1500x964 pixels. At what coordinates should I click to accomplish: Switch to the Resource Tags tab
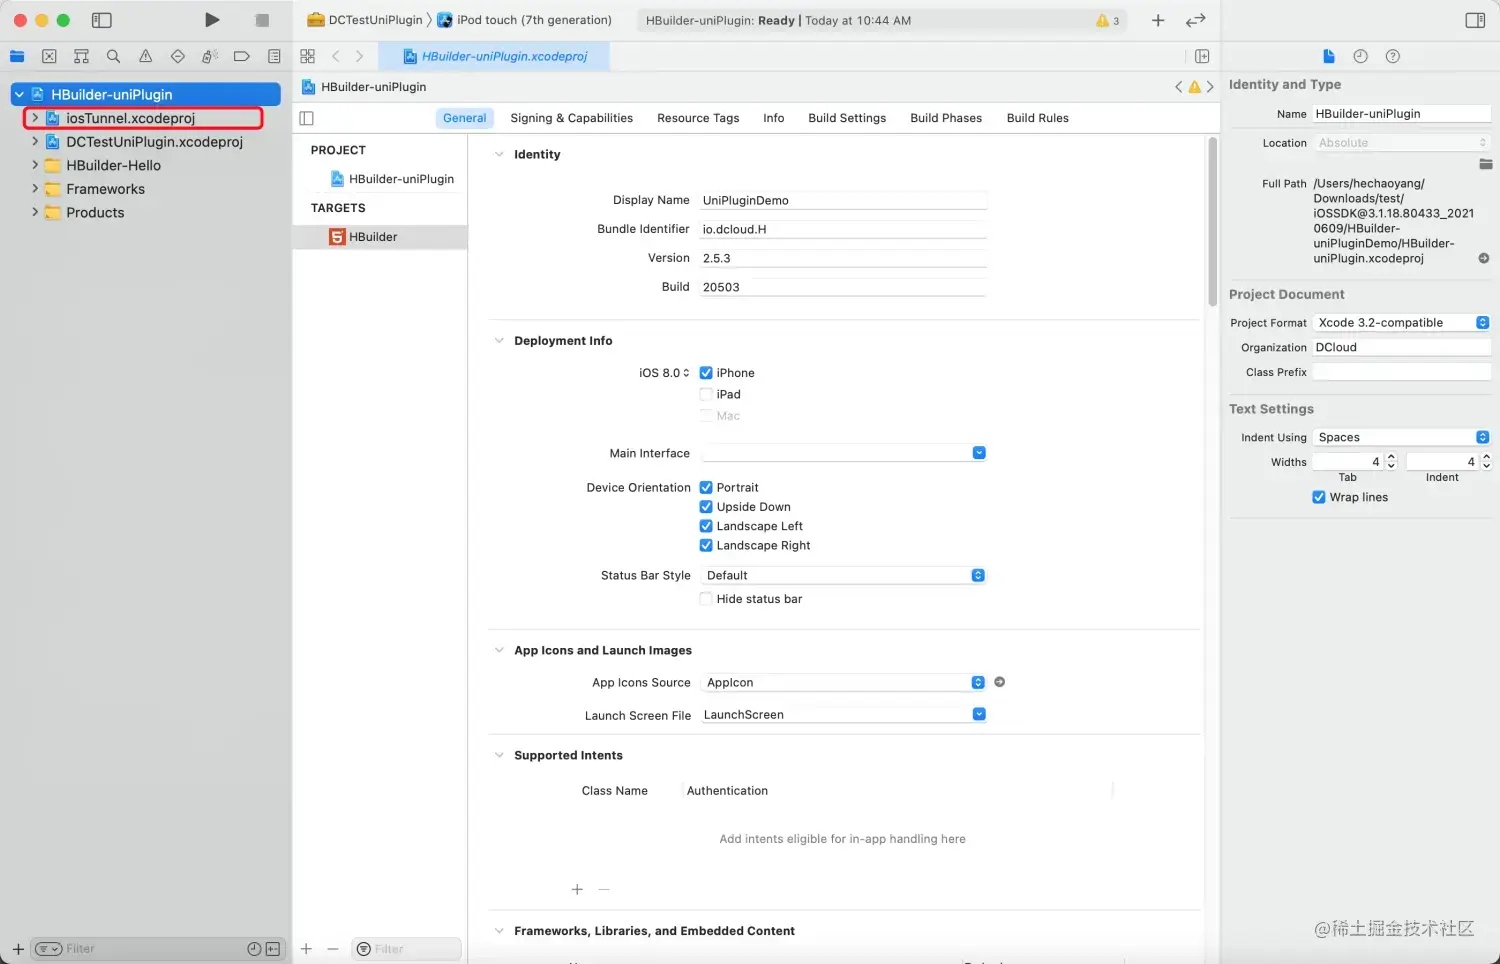[698, 118]
